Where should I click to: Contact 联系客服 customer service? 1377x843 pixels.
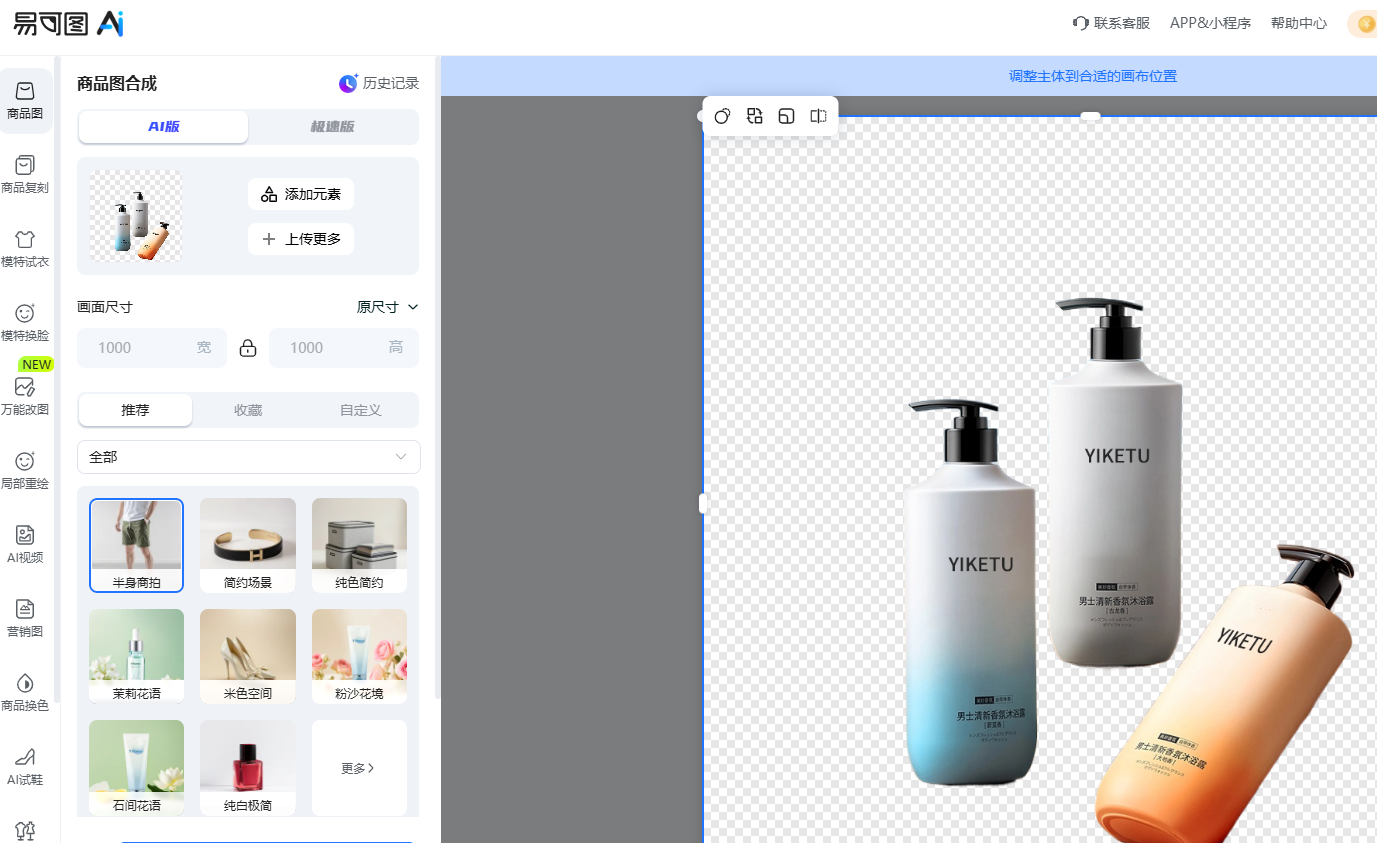[1111, 23]
